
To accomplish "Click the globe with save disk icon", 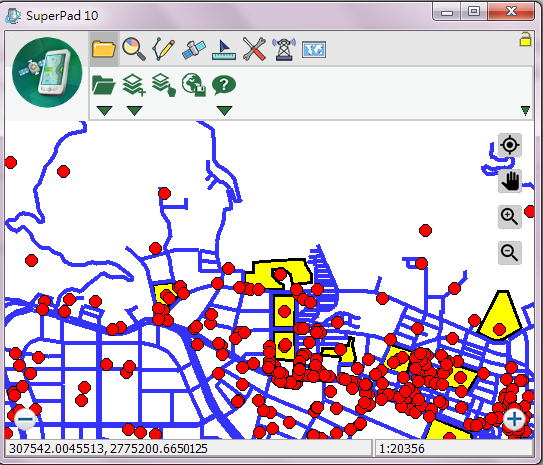I will coord(194,85).
